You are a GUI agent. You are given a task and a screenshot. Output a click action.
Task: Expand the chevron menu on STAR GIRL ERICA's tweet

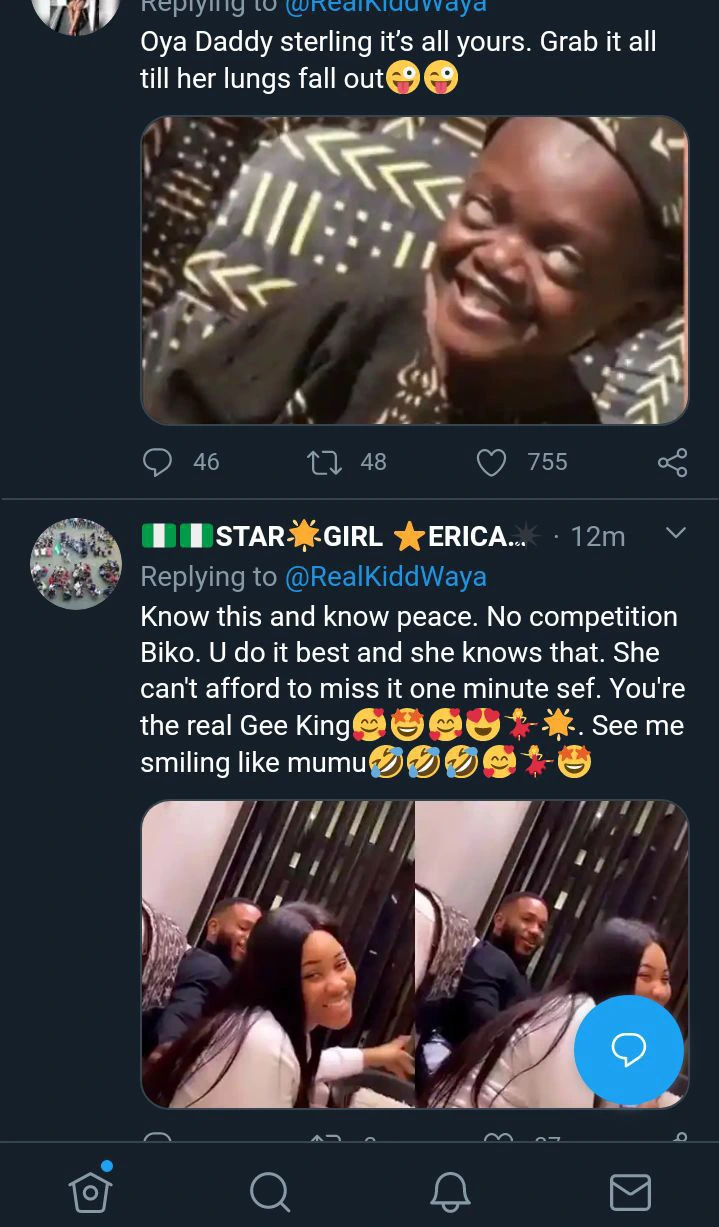[x=676, y=533]
